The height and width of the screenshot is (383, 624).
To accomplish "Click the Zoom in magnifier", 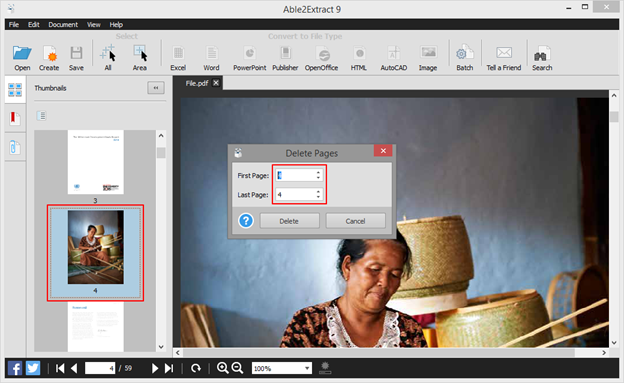I will [x=222, y=368].
